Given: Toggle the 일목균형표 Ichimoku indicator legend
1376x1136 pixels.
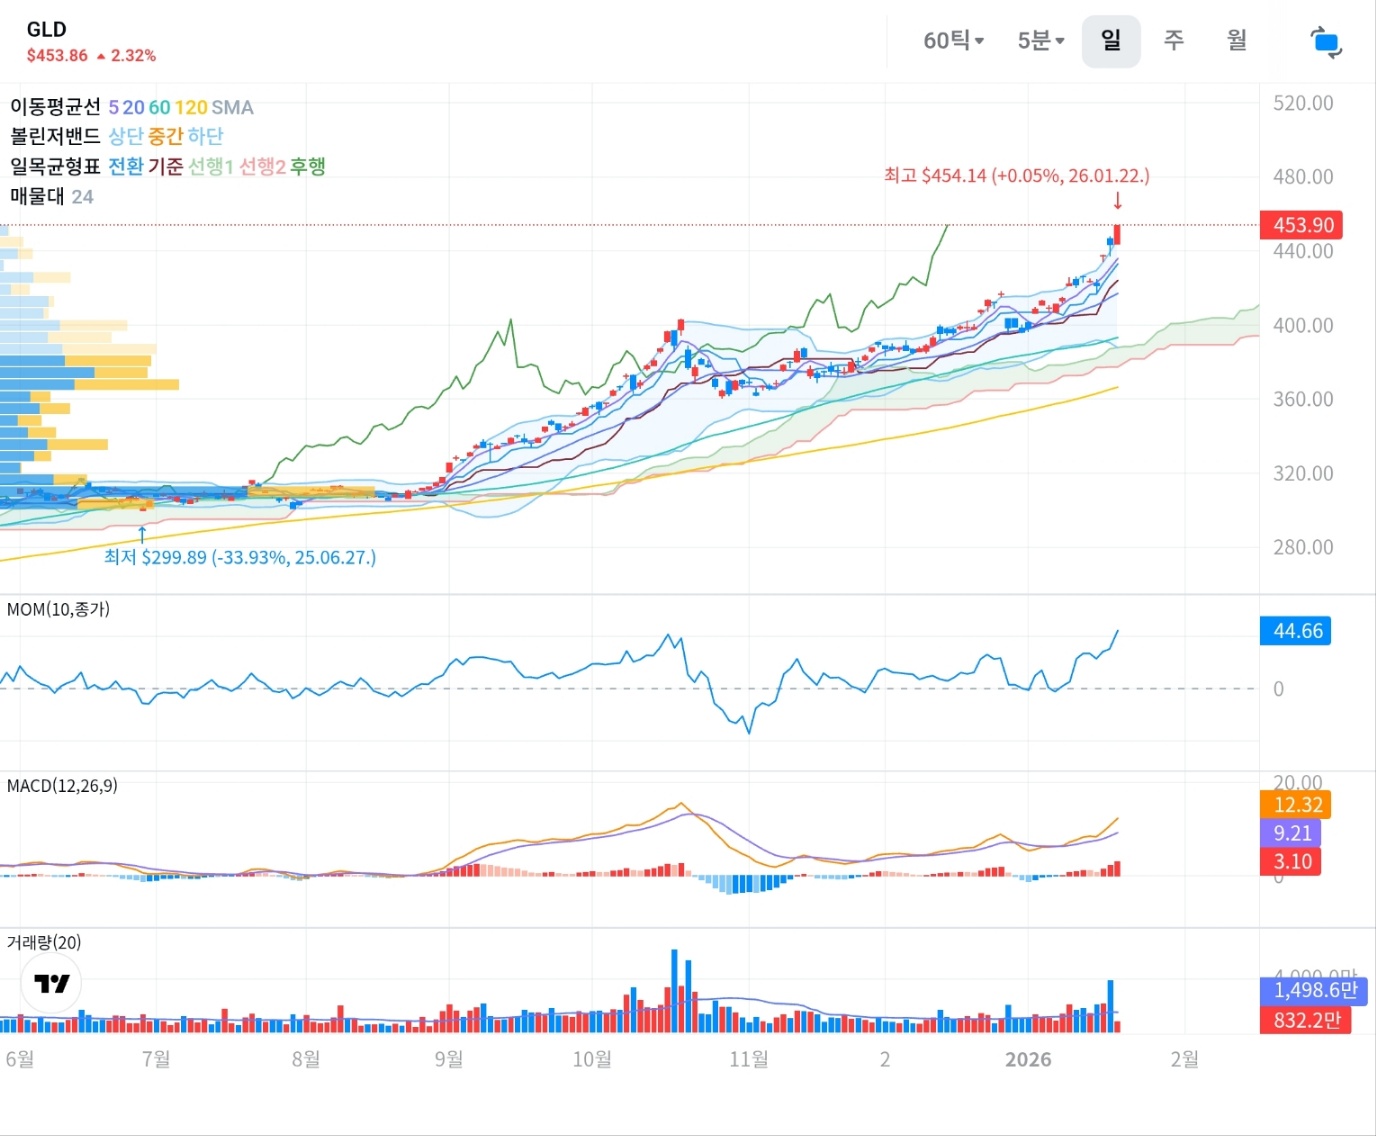Looking at the screenshot, I should [55, 166].
